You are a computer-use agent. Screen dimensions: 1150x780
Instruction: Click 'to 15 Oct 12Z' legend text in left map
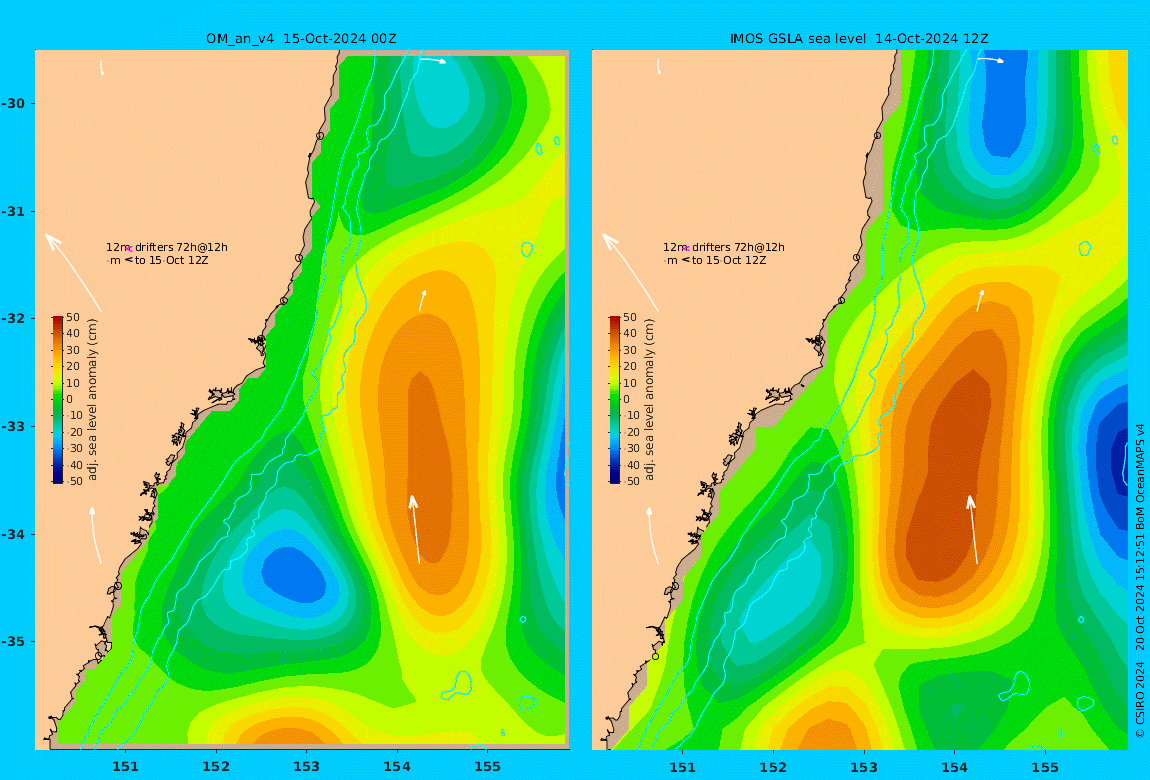pyautogui.click(x=171, y=260)
